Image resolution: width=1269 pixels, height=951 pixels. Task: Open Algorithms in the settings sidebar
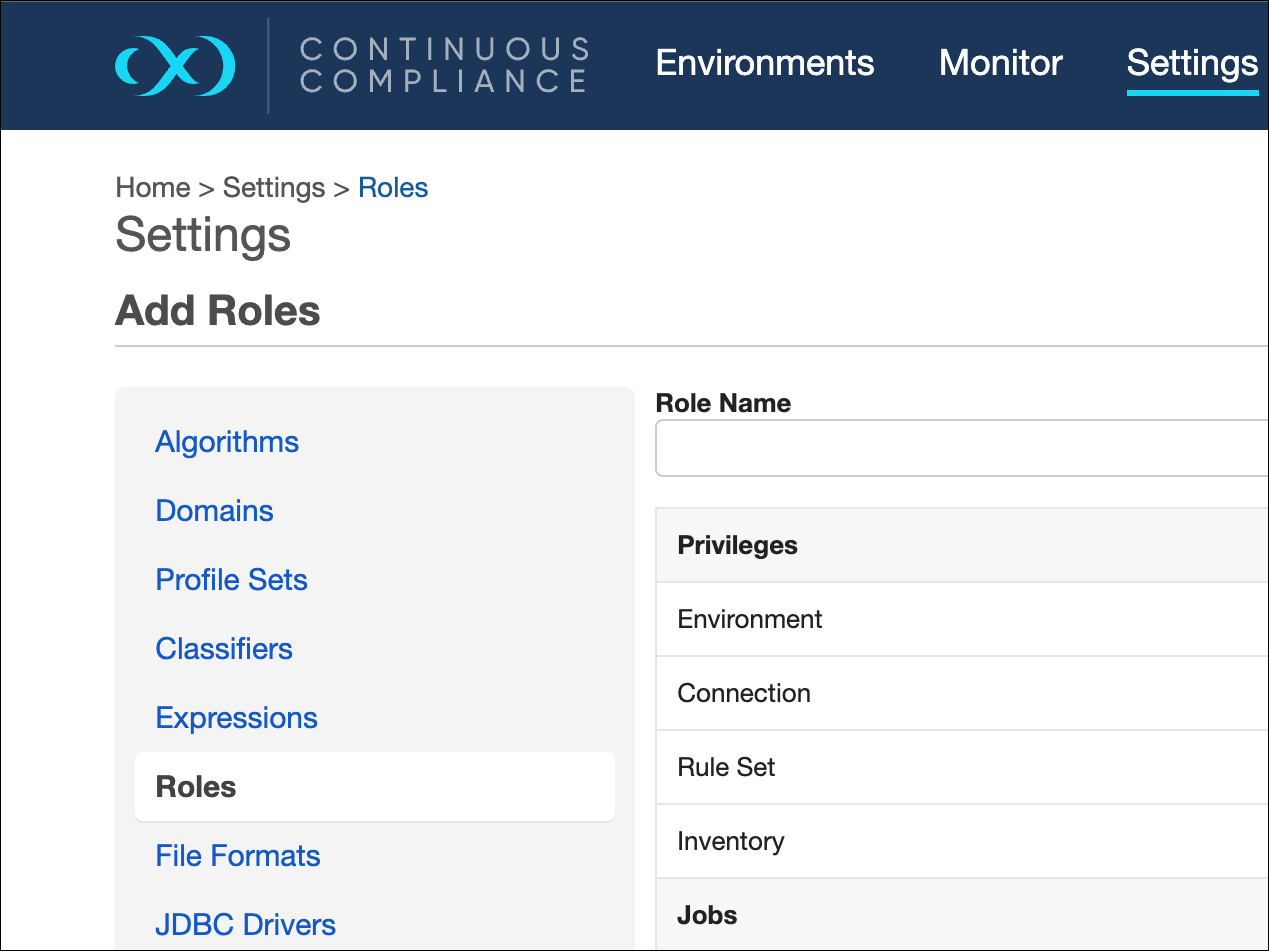point(227,442)
